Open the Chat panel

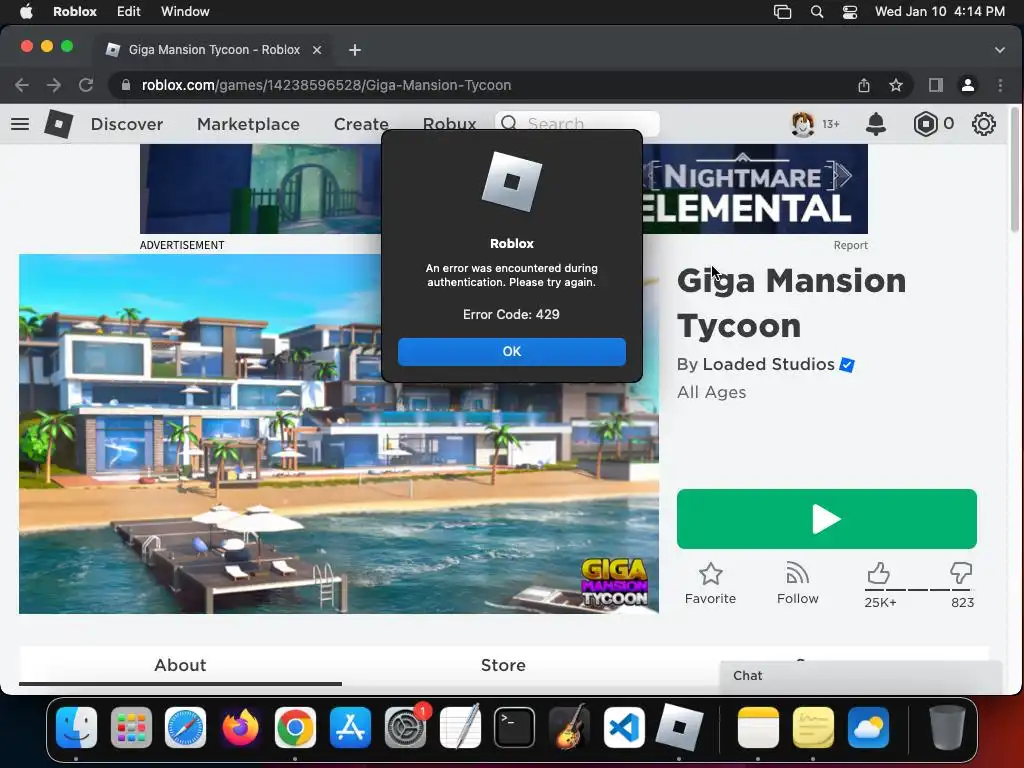pos(861,676)
